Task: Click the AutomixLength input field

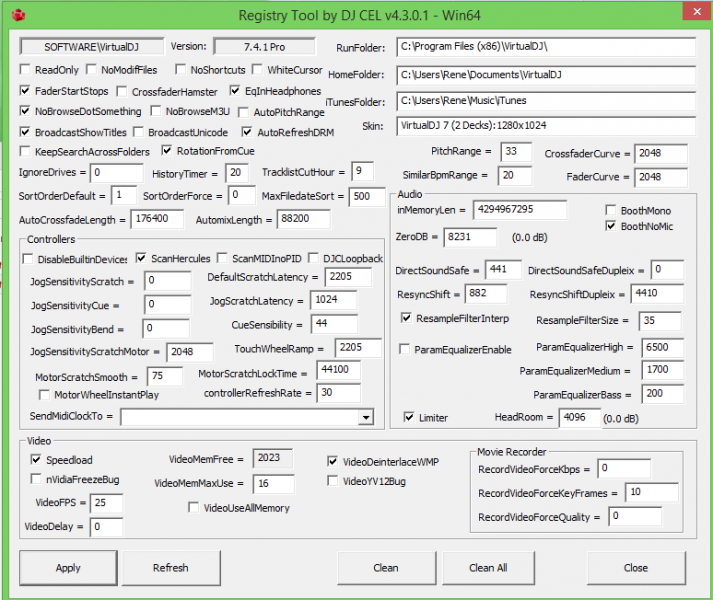Action: click(x=303, y=219)
